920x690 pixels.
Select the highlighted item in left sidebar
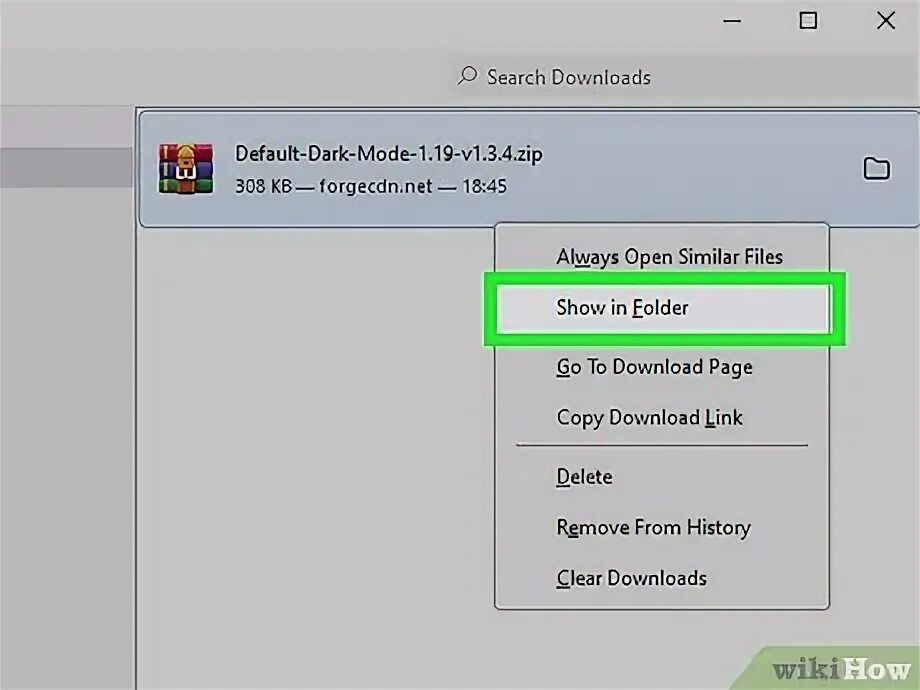66,168
